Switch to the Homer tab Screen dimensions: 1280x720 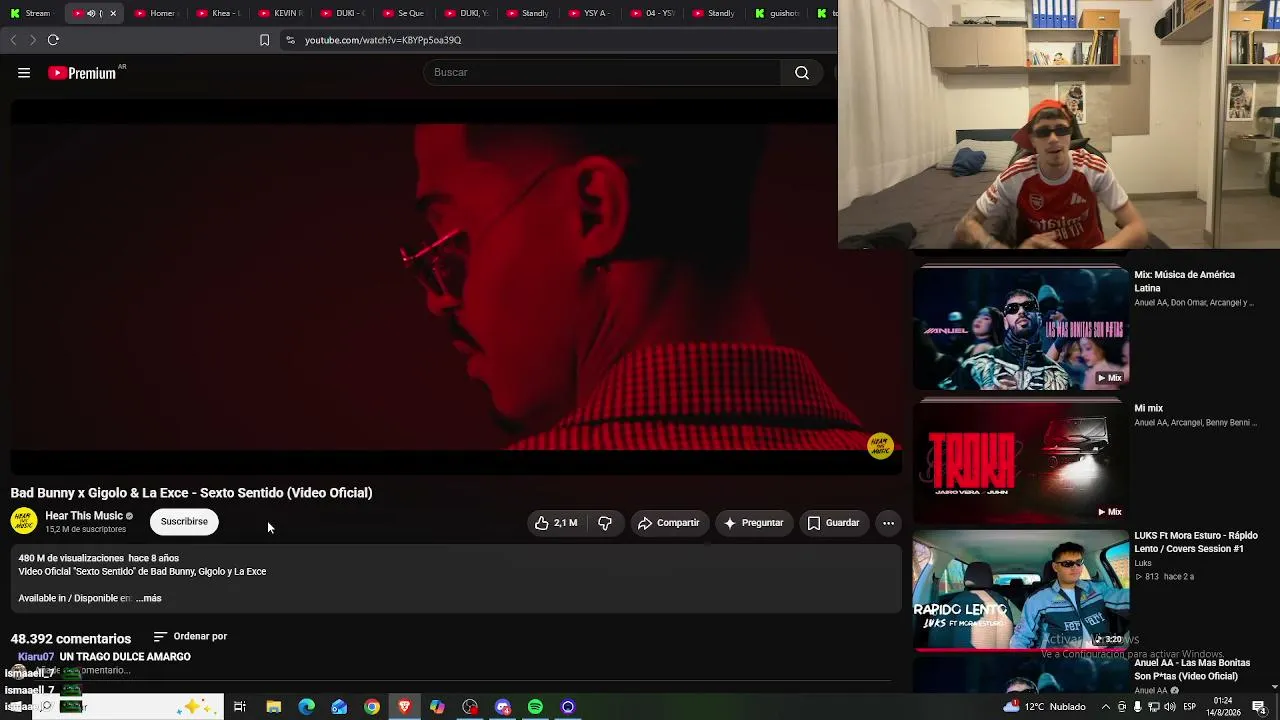click(157, 13)
